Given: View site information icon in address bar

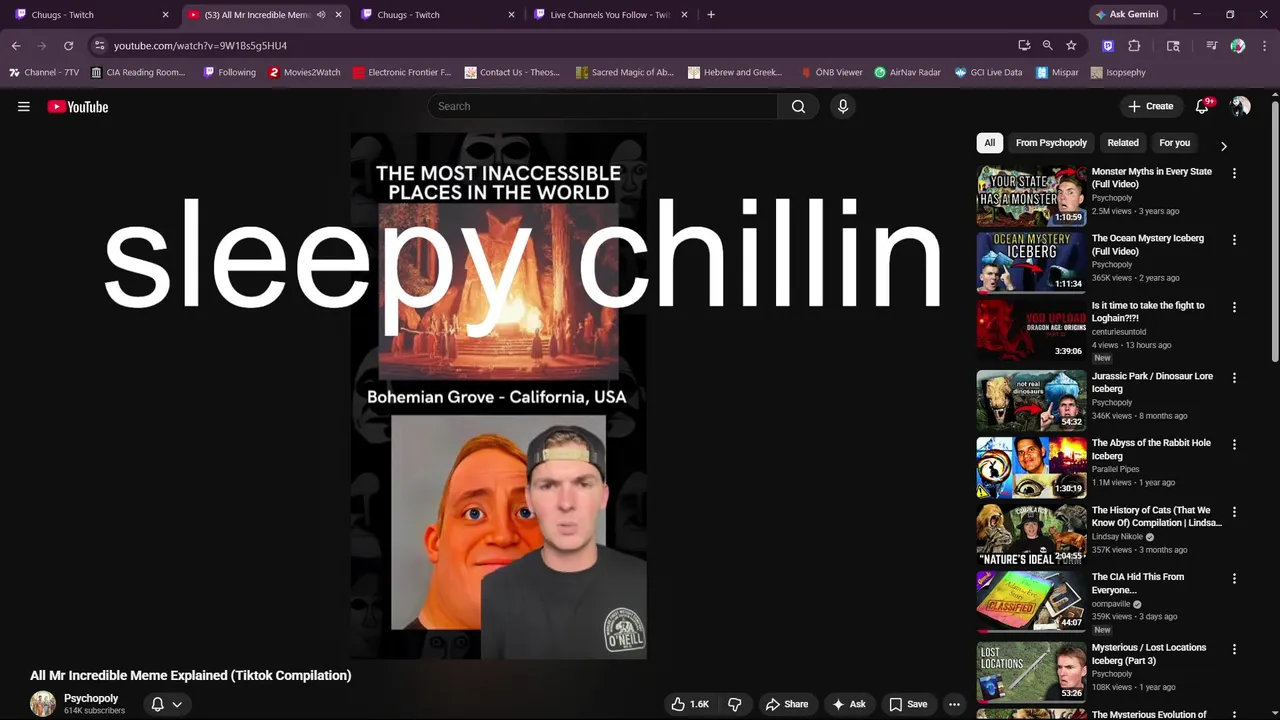Looking at the screenshot, I should coord(99,45).
